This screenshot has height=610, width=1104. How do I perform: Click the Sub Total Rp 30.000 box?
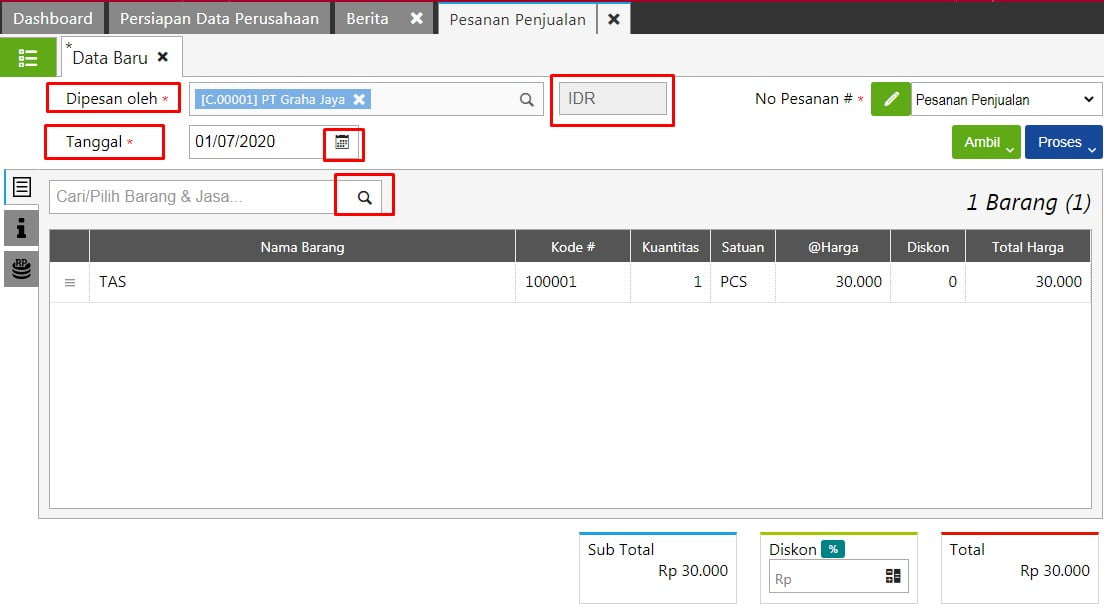pyautogui.click(x=658, y=568)
